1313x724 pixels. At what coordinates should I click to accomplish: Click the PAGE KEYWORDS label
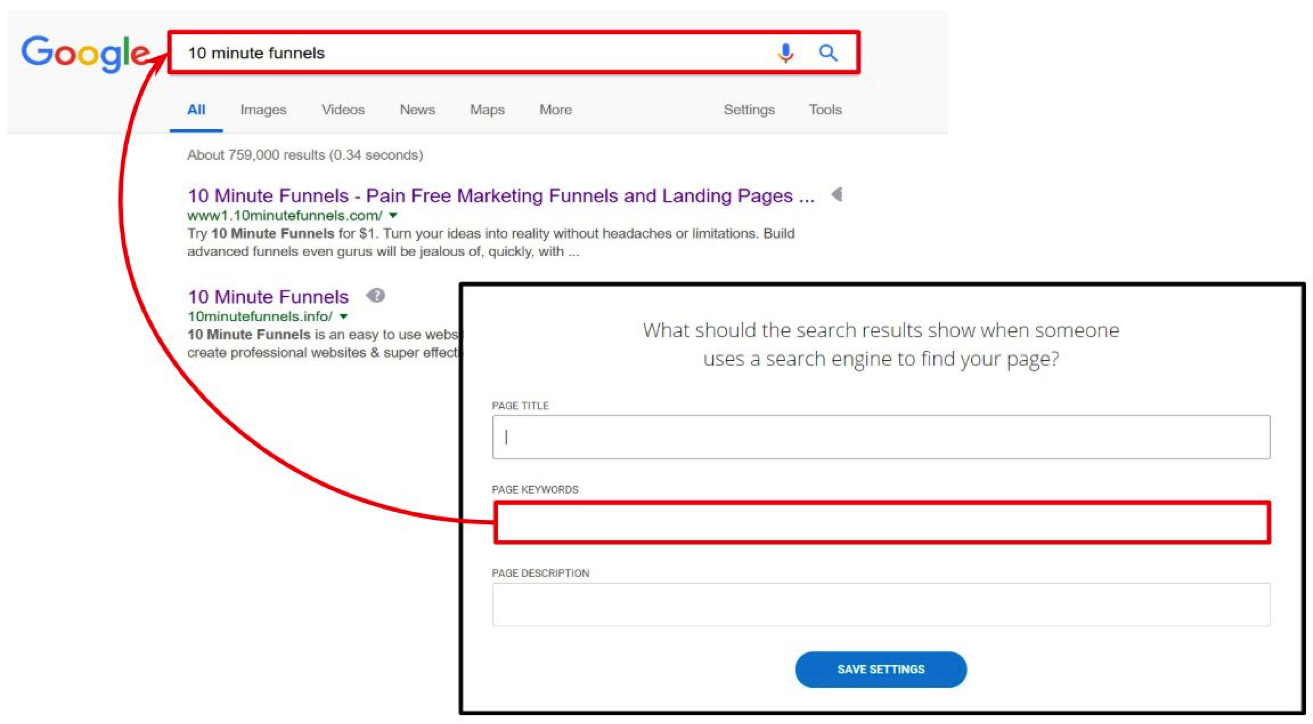point(535,490)
